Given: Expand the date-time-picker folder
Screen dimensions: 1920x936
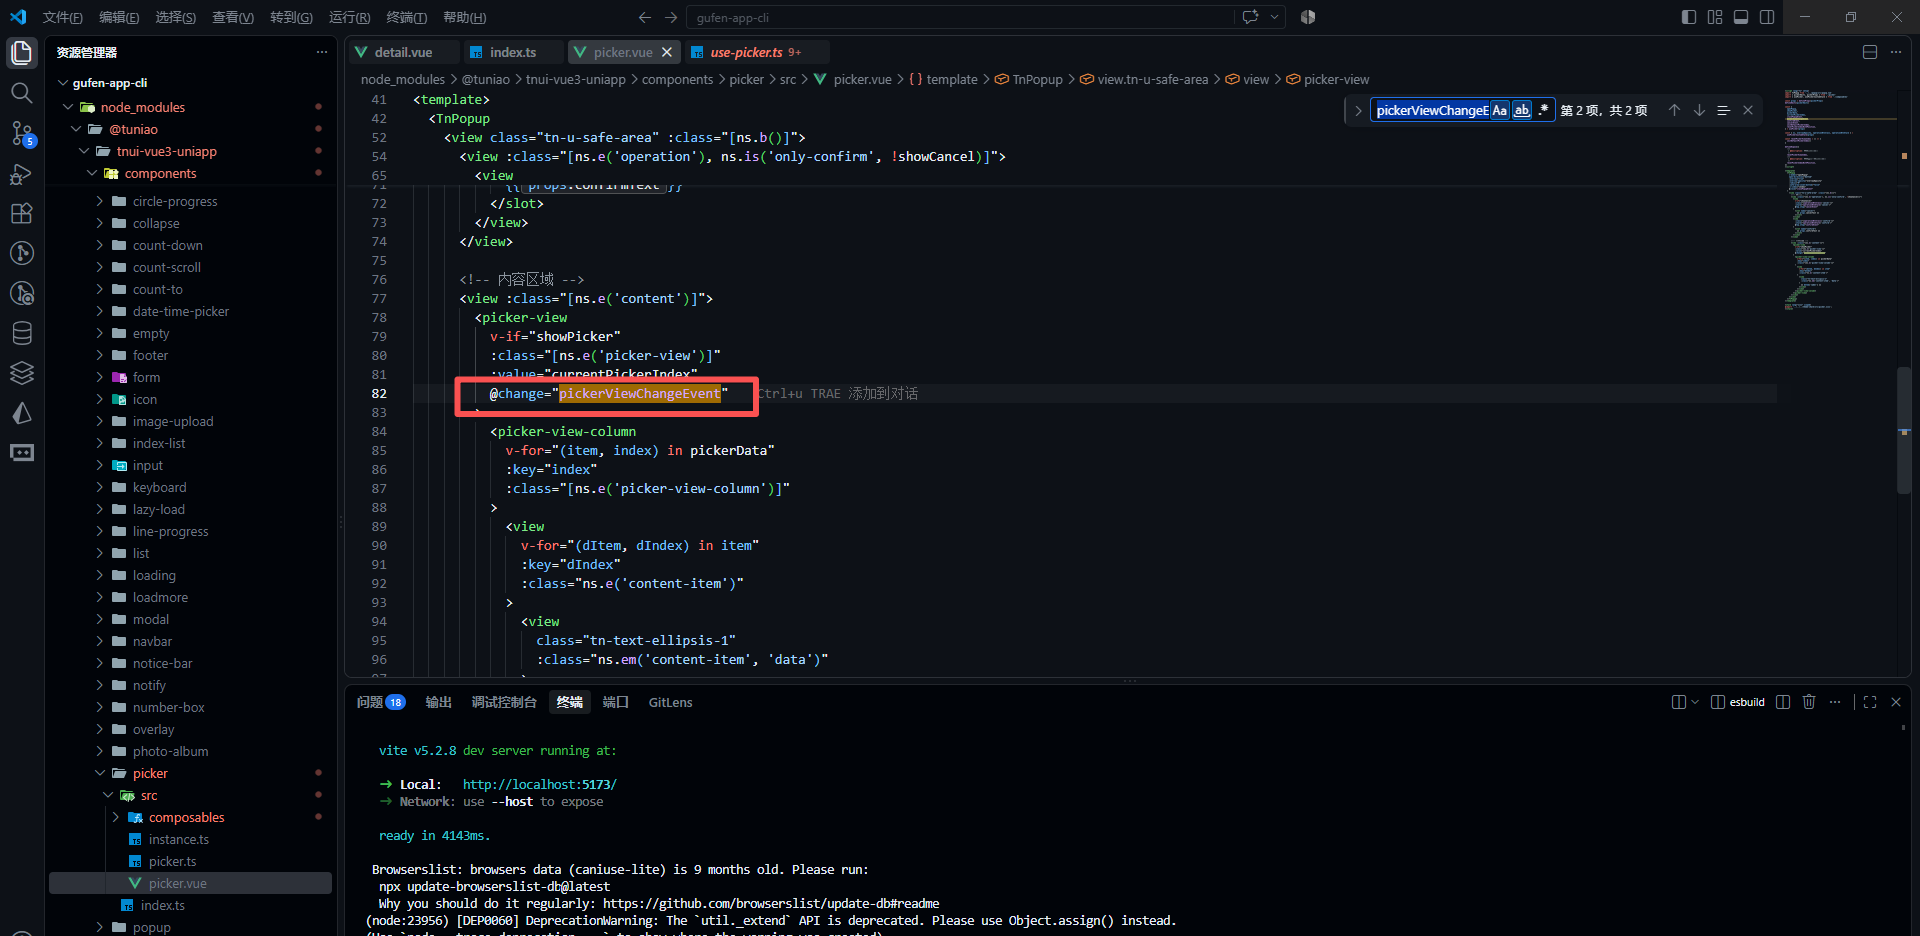Looking at the screenshot, I should pyautogui.click(x=99, y=311).
